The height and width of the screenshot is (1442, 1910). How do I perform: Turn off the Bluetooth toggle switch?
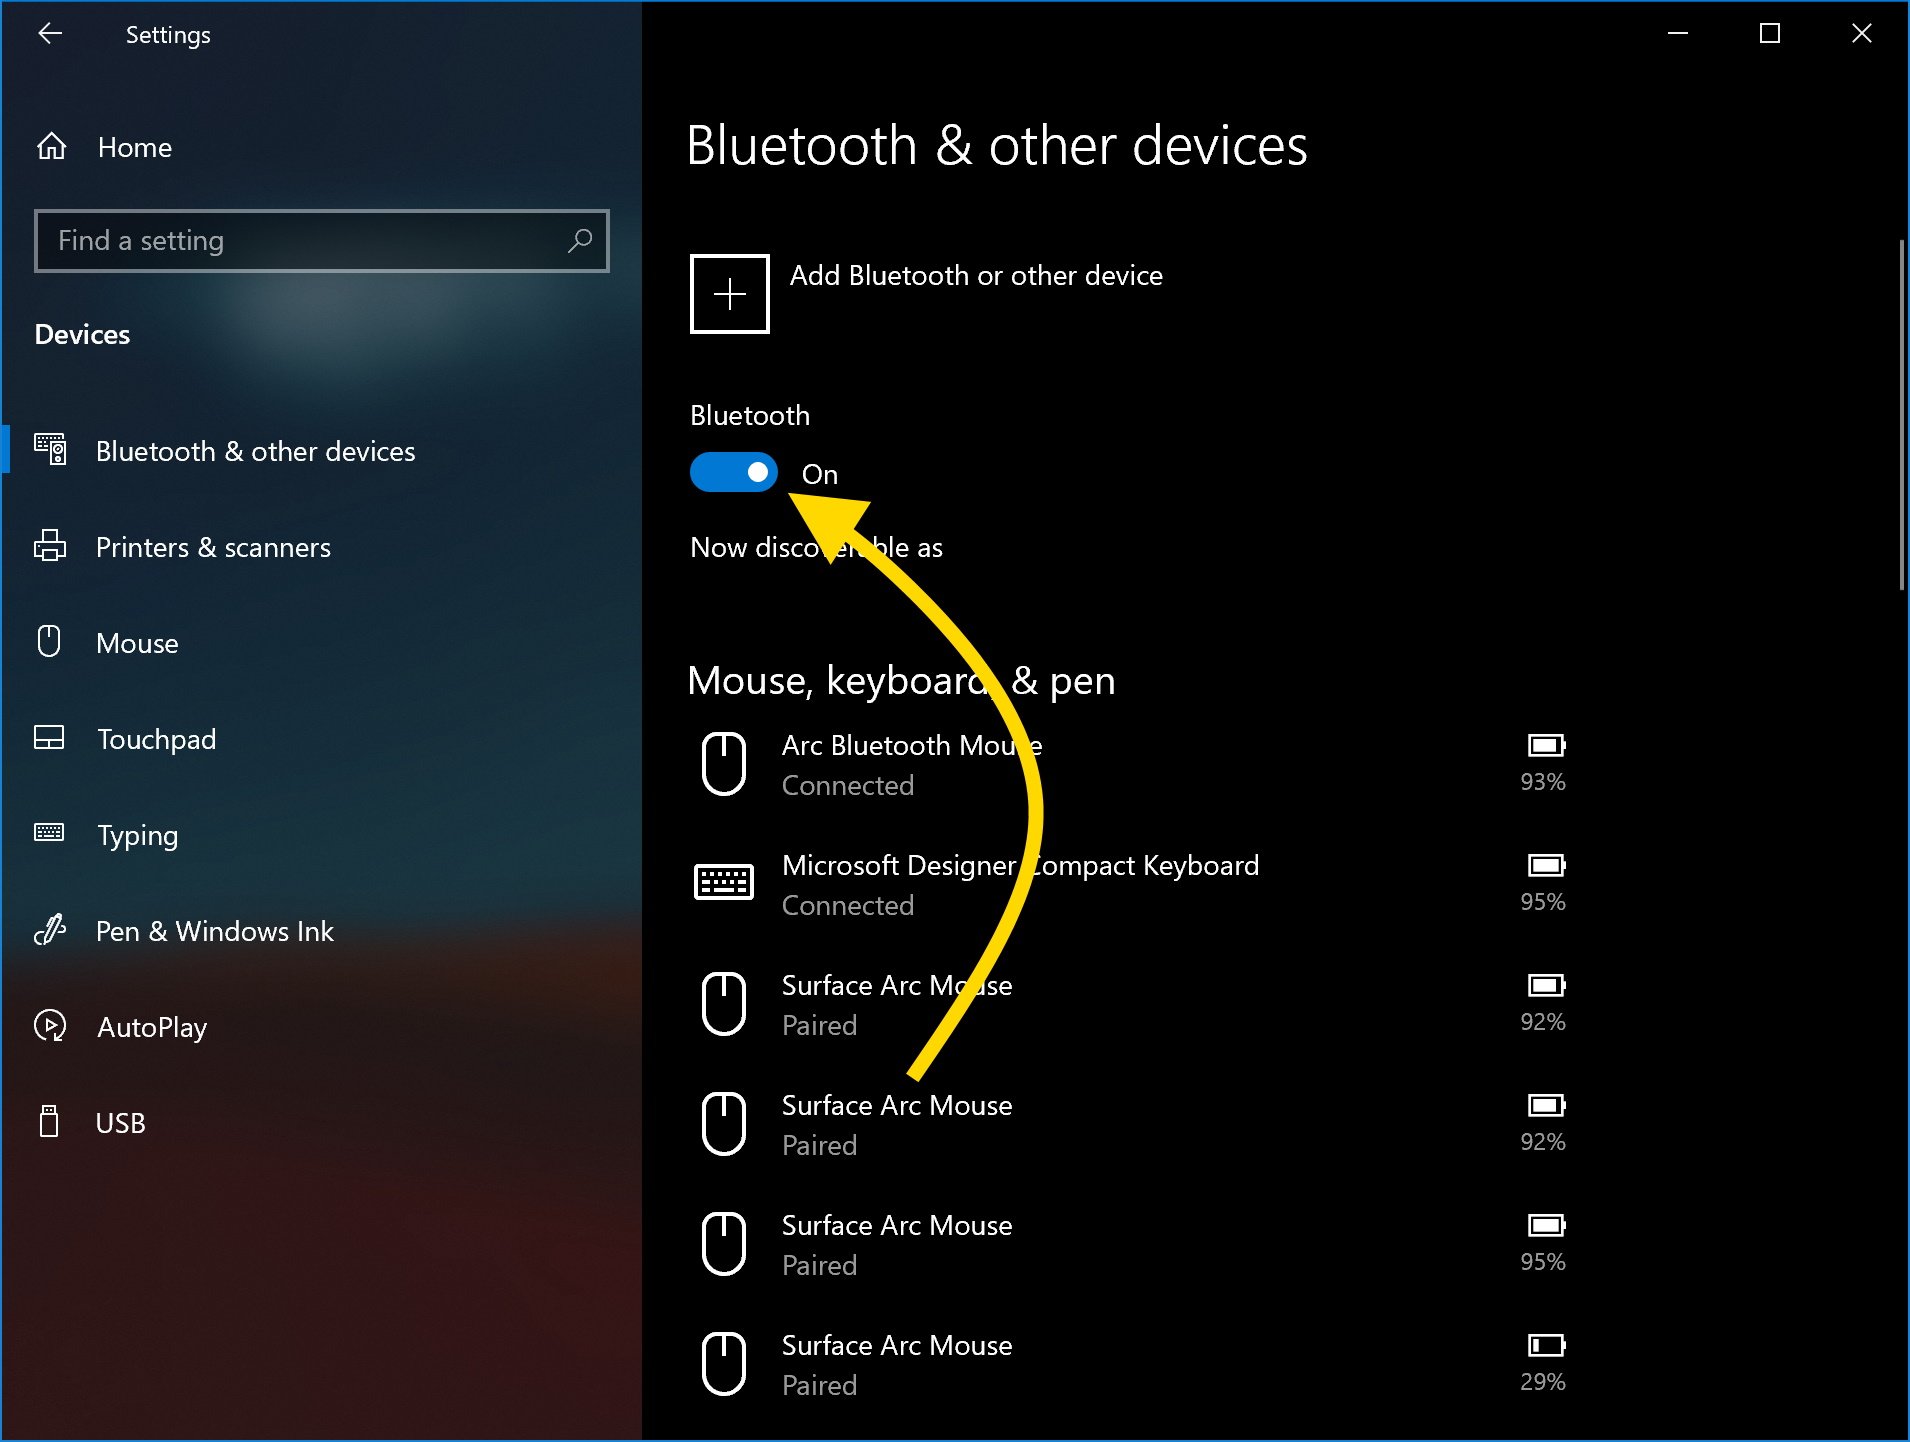734,473
